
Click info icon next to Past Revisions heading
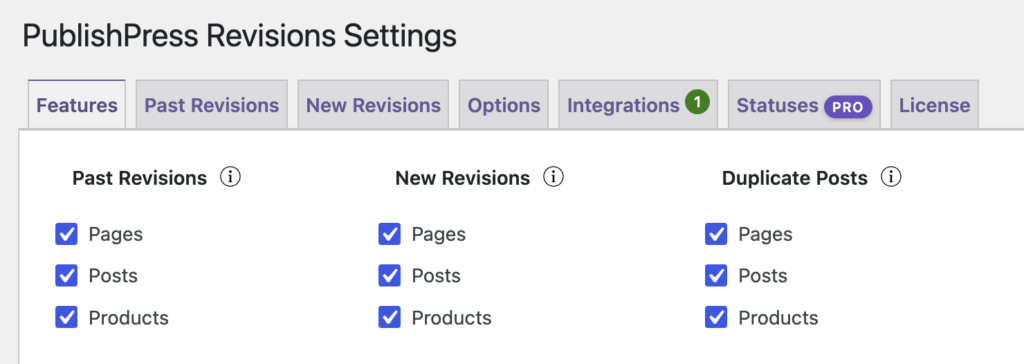(231, 177)
